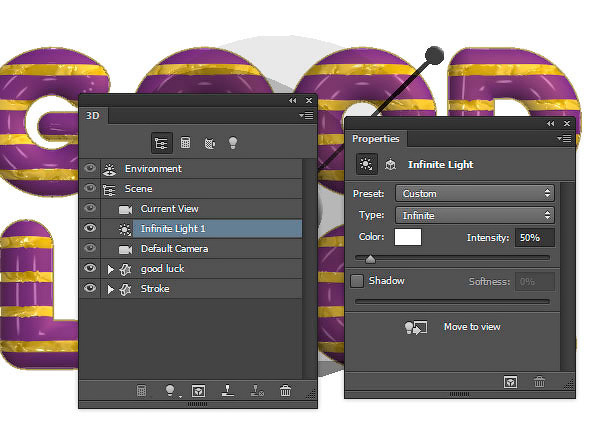Click start printing icon in 3D panel footer

tap(228, 390)
